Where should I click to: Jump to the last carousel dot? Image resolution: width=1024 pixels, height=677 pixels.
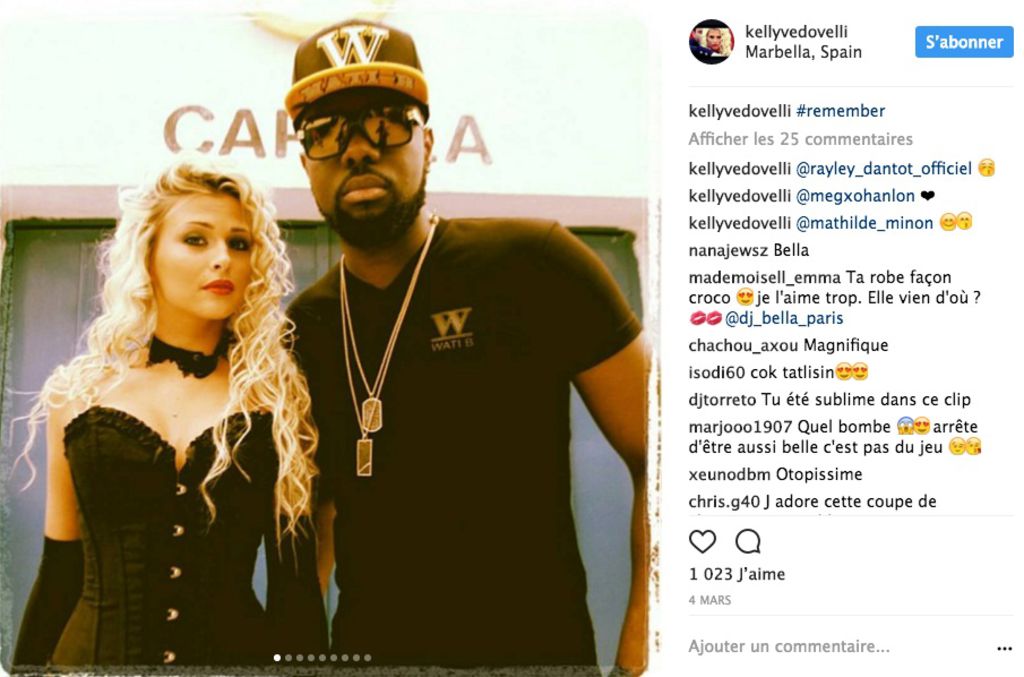coord(368,657)
